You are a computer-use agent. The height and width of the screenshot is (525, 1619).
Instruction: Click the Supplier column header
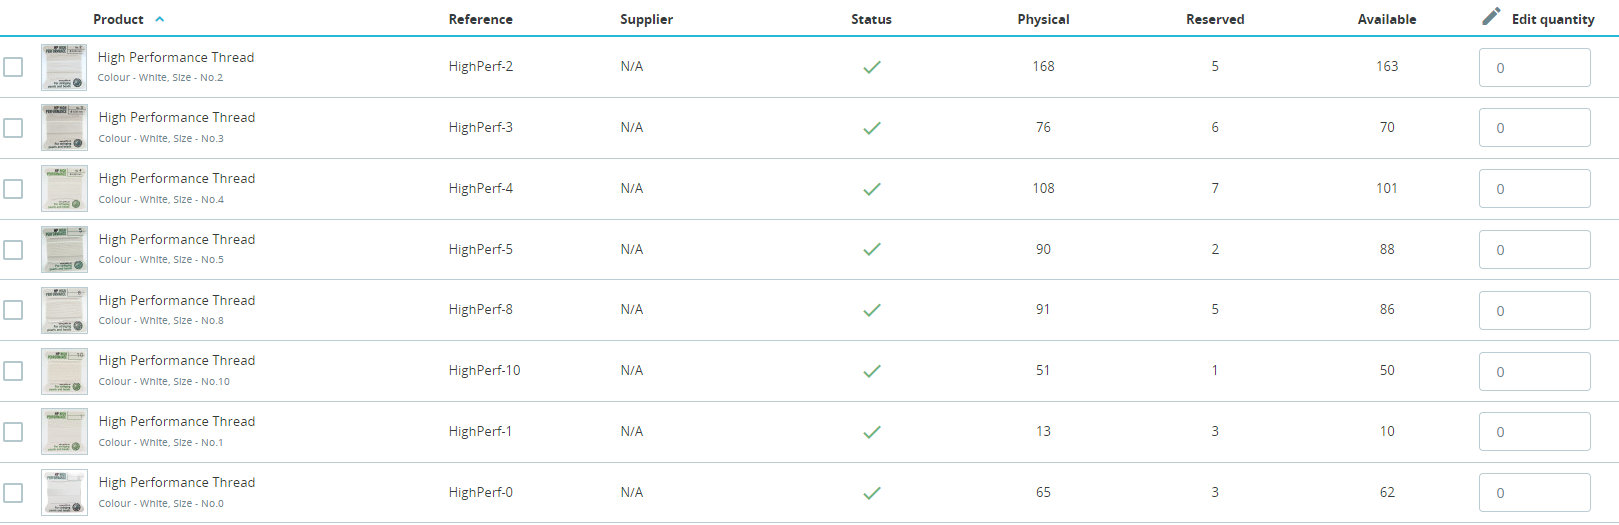point(646,19)
